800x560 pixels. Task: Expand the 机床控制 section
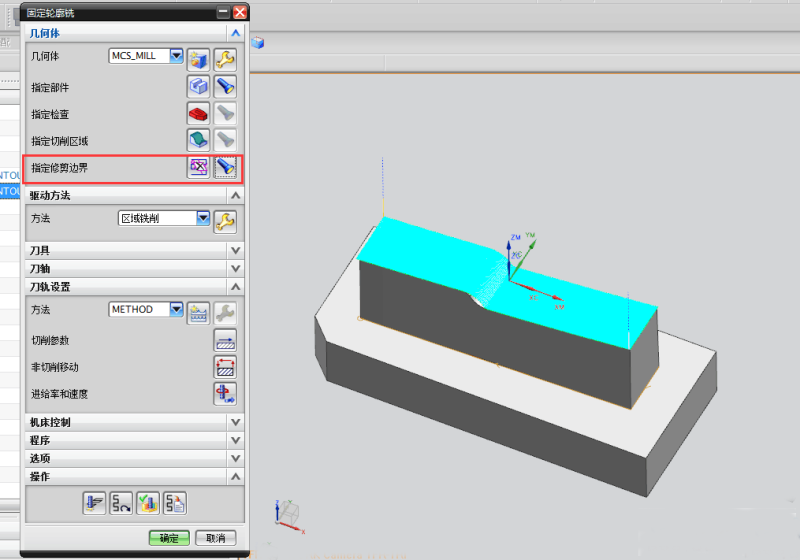pos(235,423)
